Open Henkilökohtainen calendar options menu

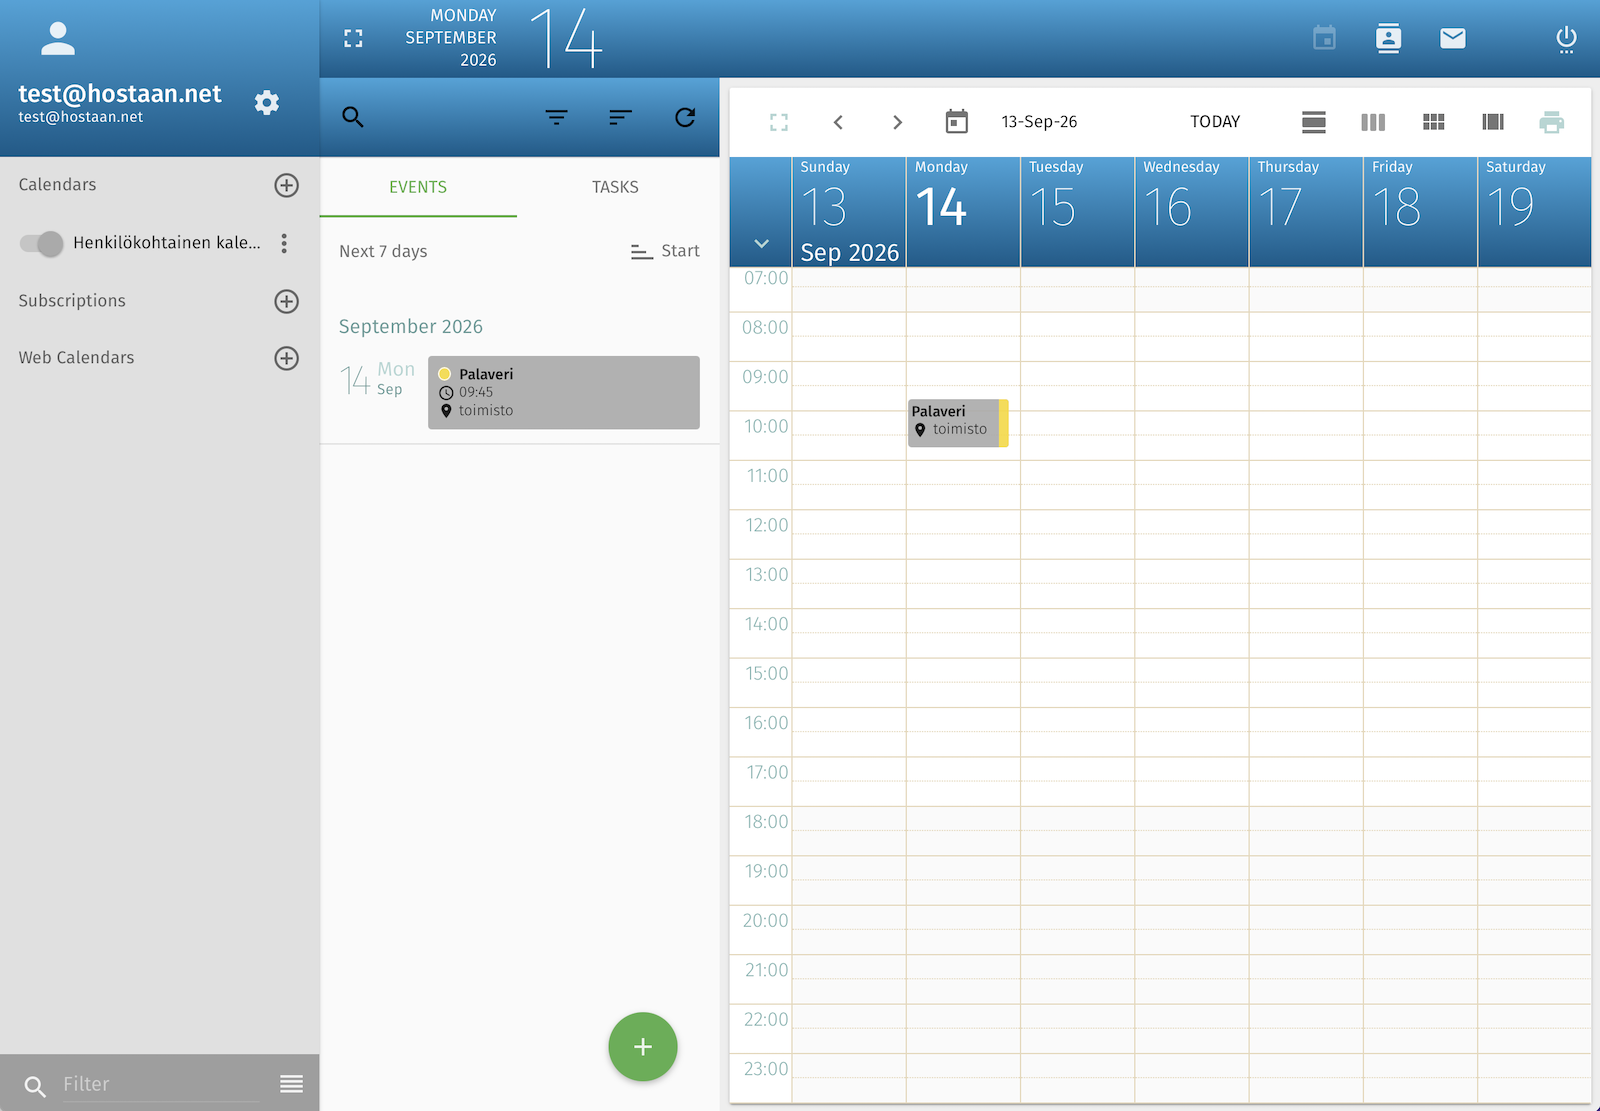click(x=284, y=243)
